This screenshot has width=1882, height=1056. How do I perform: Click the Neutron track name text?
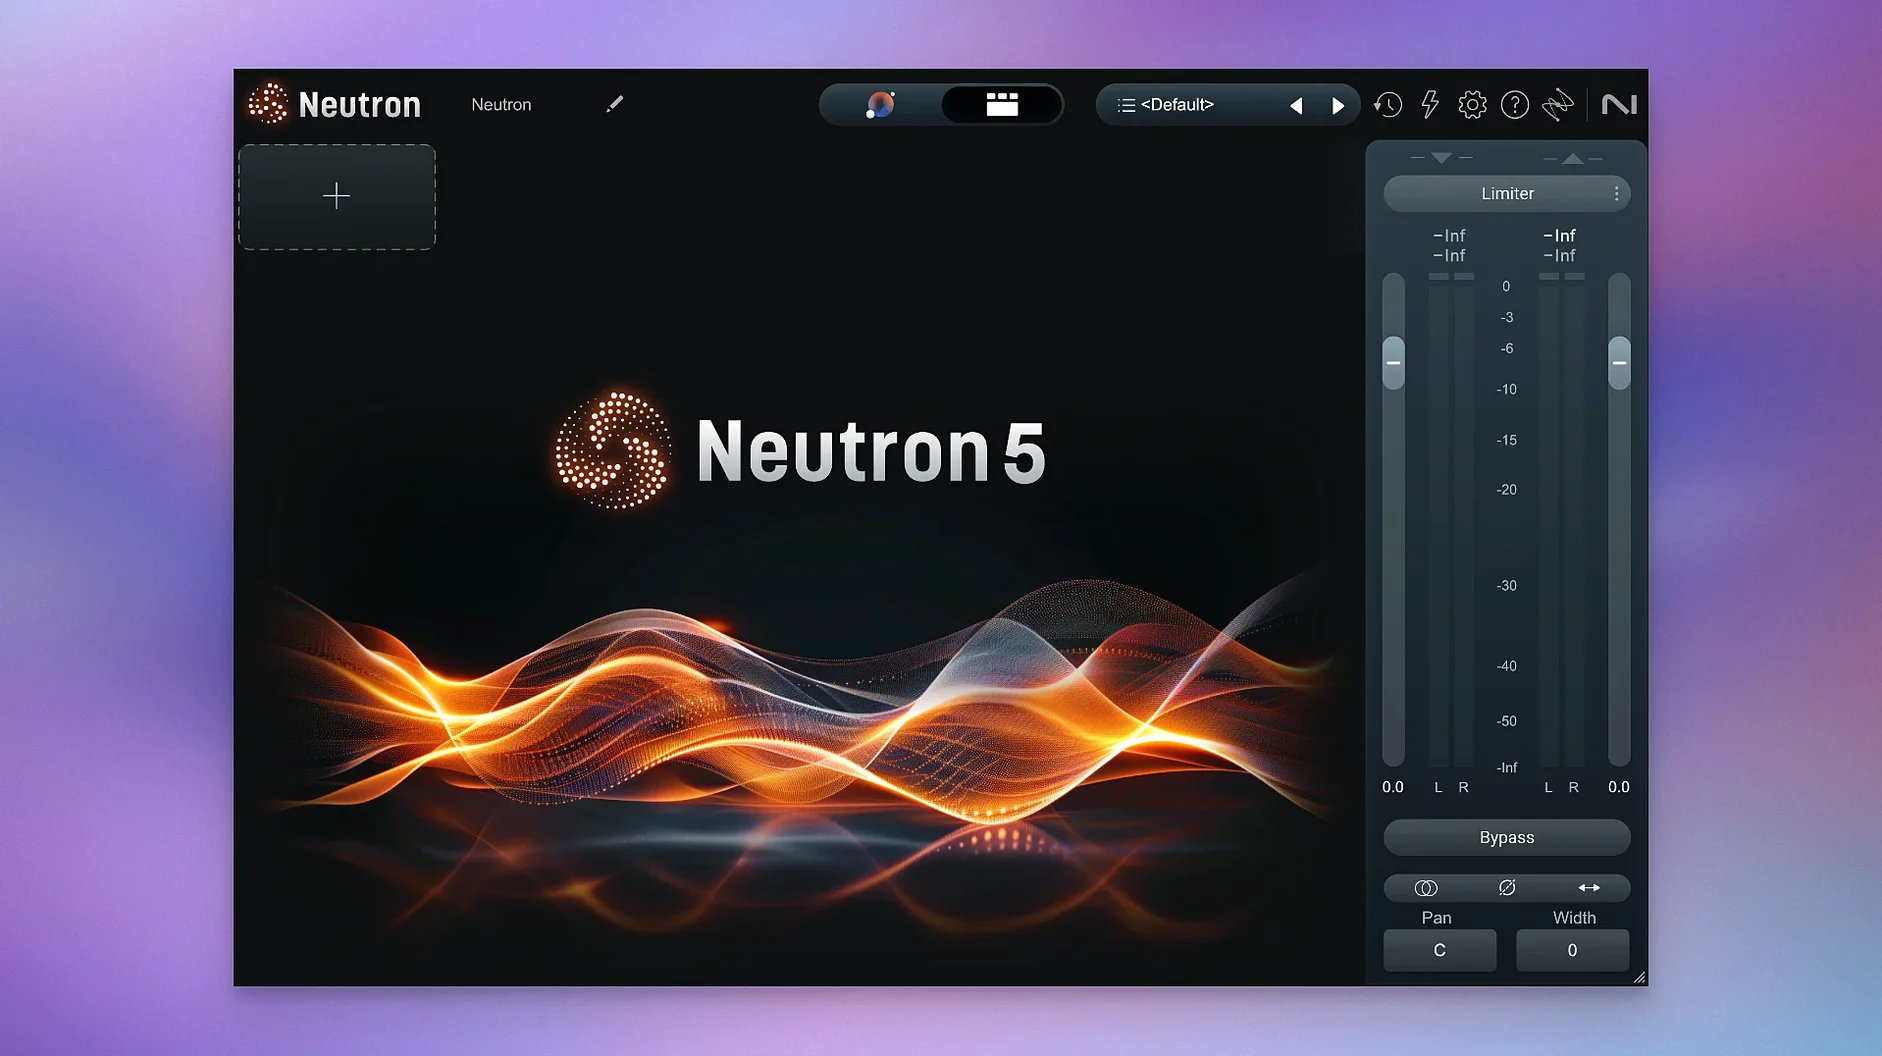pos(501,104)
